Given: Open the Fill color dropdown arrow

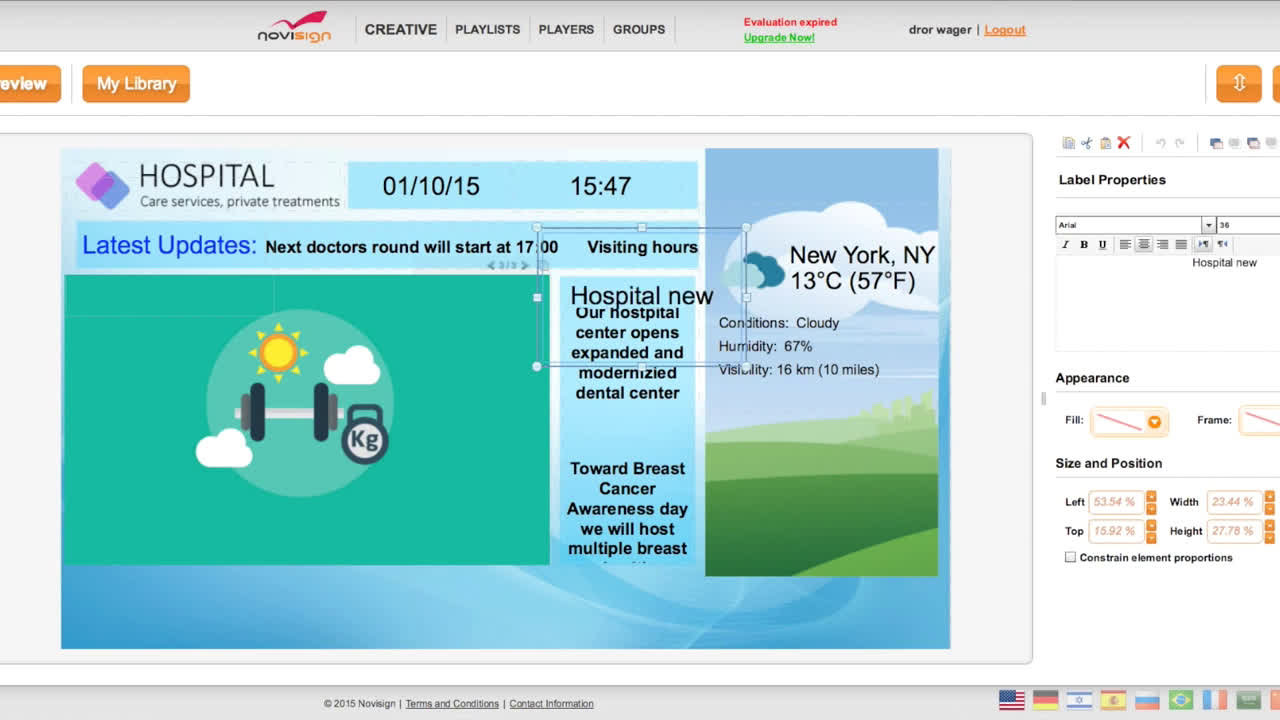Looking at the screenshot, I should (x=1154, y=422).
